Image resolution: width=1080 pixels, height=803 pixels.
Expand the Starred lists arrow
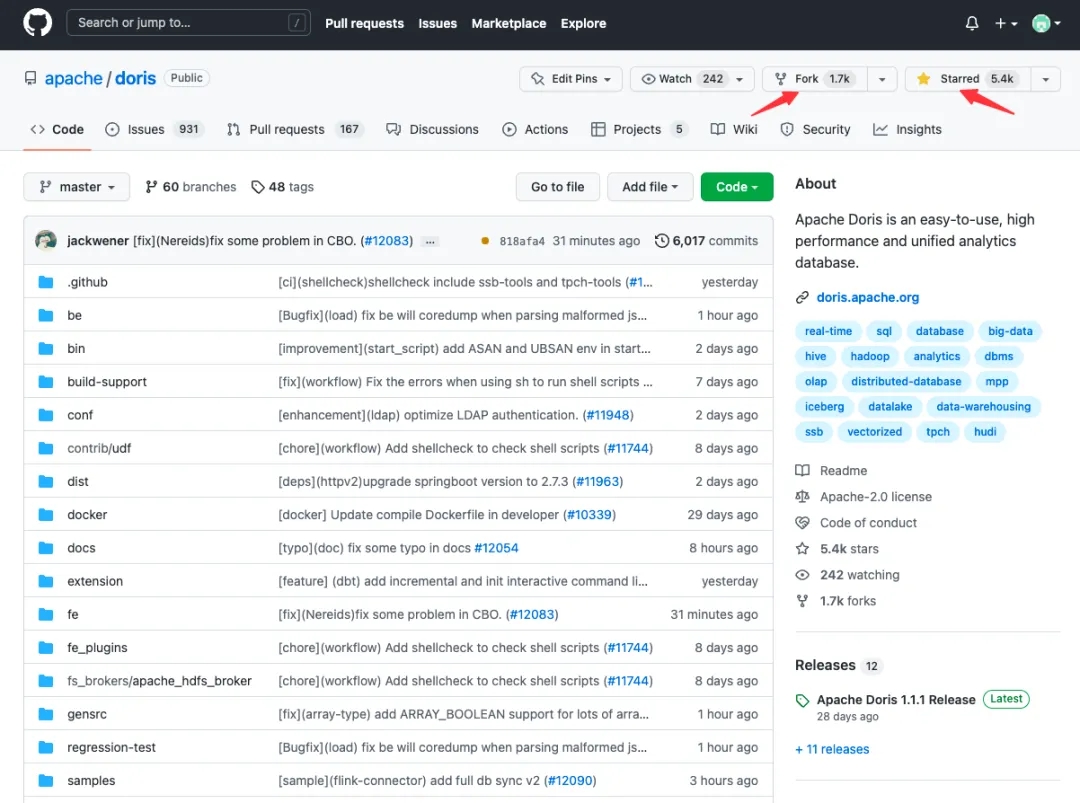(x=1046, y=79)
